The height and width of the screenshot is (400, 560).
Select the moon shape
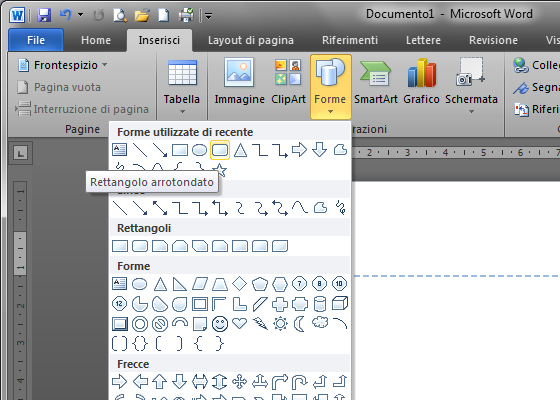[x=299, y=324]
